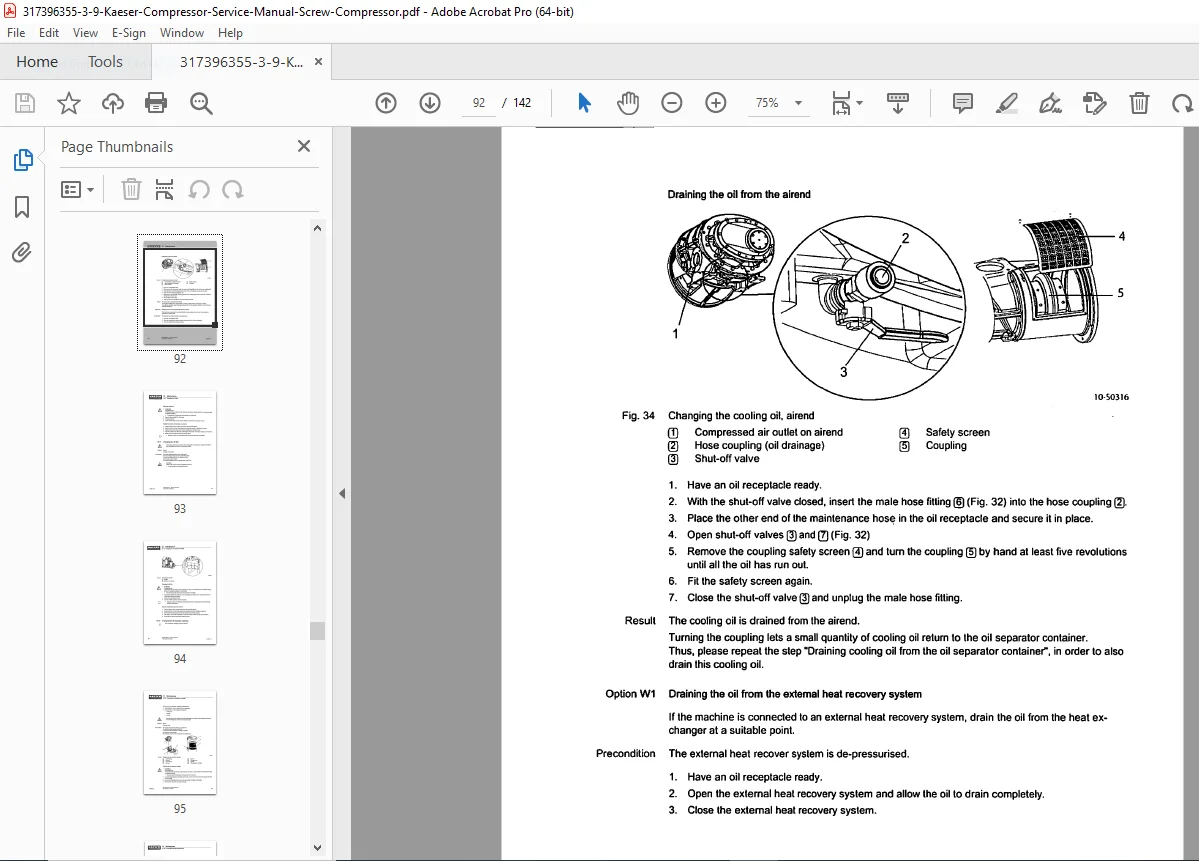This screenshot has height=861, width=1199.
Task: Delete selected pages in thumbnails panel
Action: pos(132,190)
